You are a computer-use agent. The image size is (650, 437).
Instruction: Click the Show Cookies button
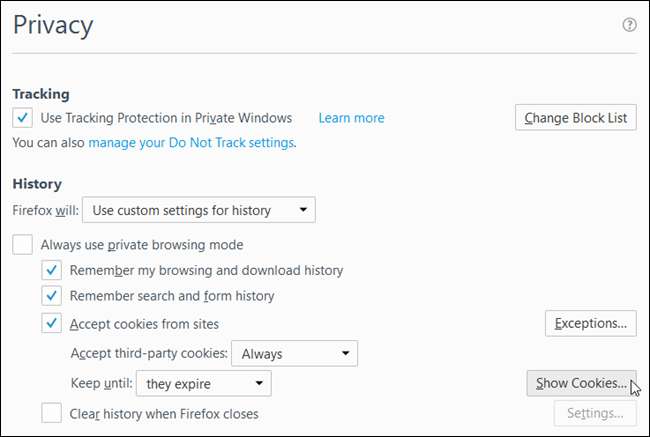coord(580,383)
